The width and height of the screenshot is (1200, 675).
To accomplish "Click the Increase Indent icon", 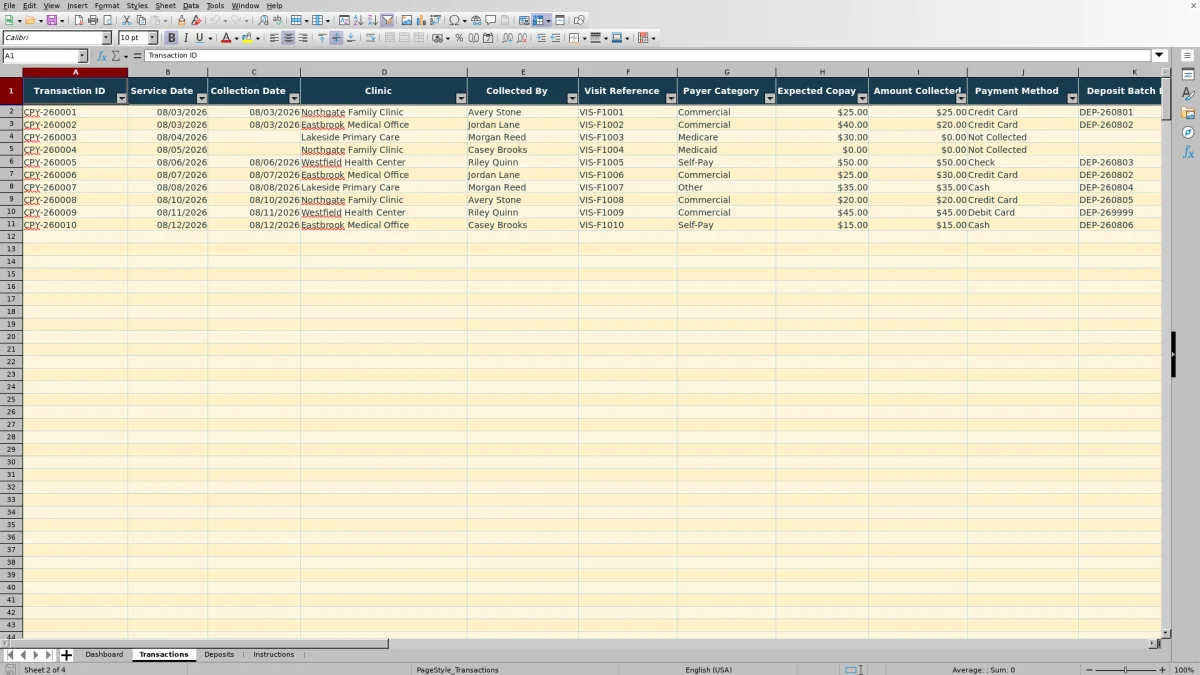I will point(541,38).
